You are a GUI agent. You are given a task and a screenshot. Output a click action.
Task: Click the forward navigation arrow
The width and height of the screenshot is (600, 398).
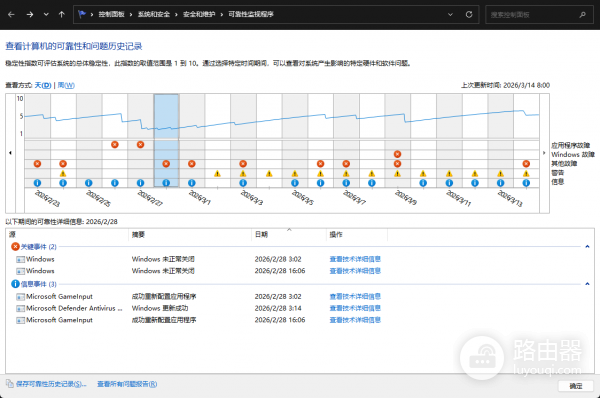29,15
